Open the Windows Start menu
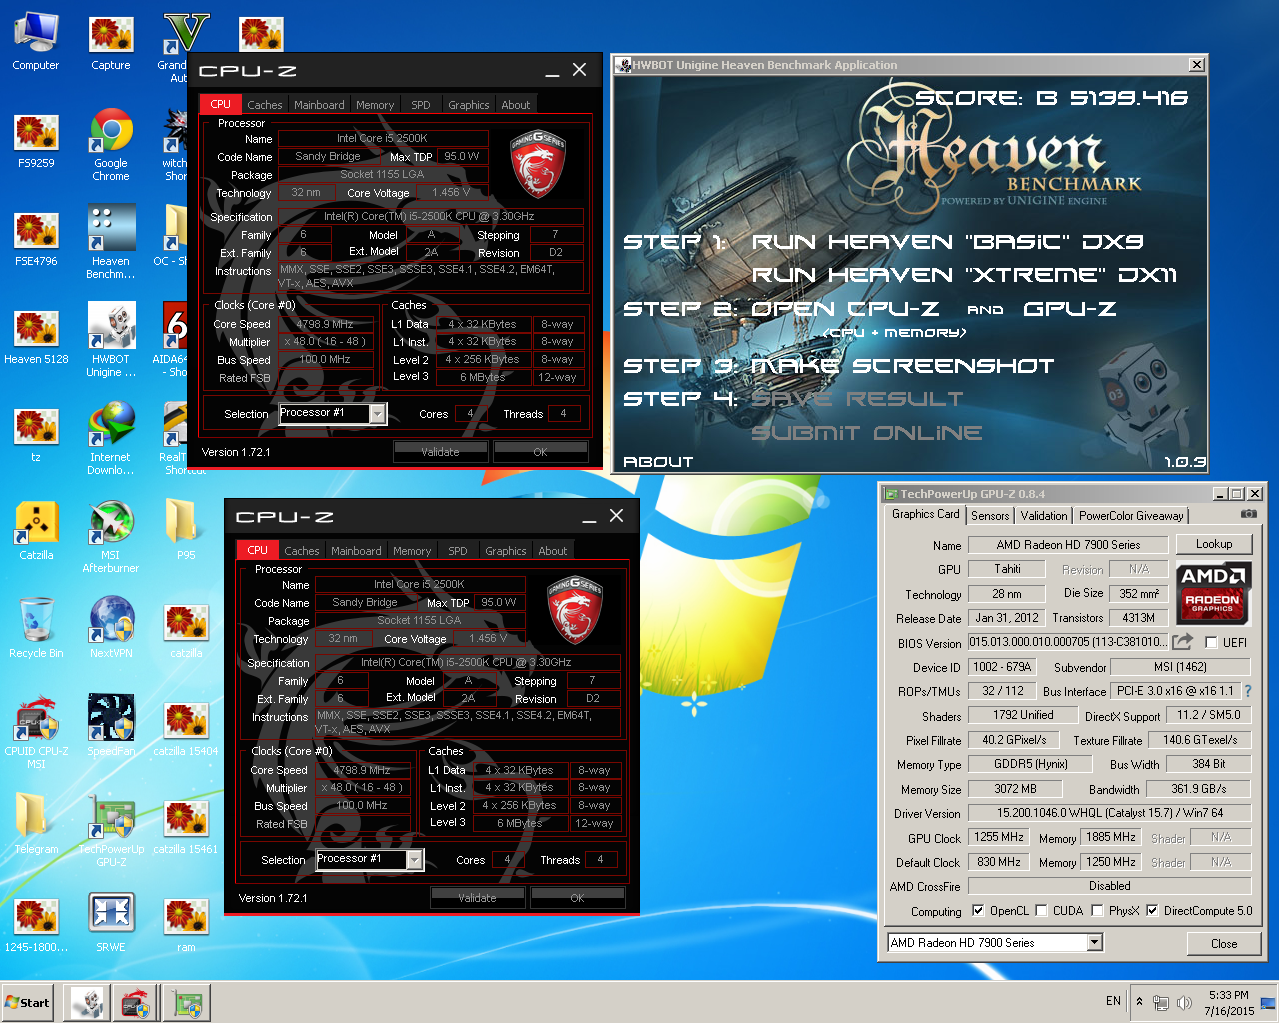The image size is (1279, 1023). [x=28, y=1002]
